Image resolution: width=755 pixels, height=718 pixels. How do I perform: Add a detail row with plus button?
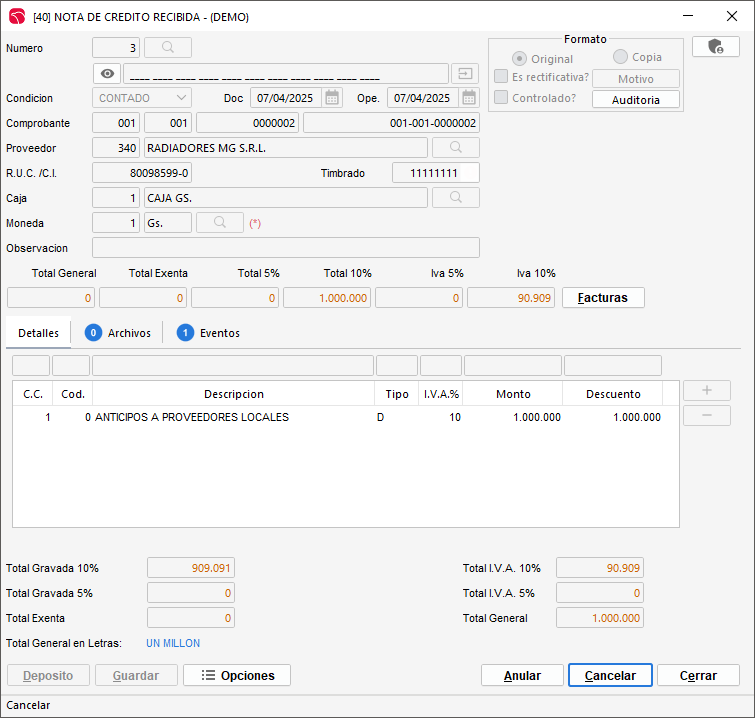pos(706,391)
